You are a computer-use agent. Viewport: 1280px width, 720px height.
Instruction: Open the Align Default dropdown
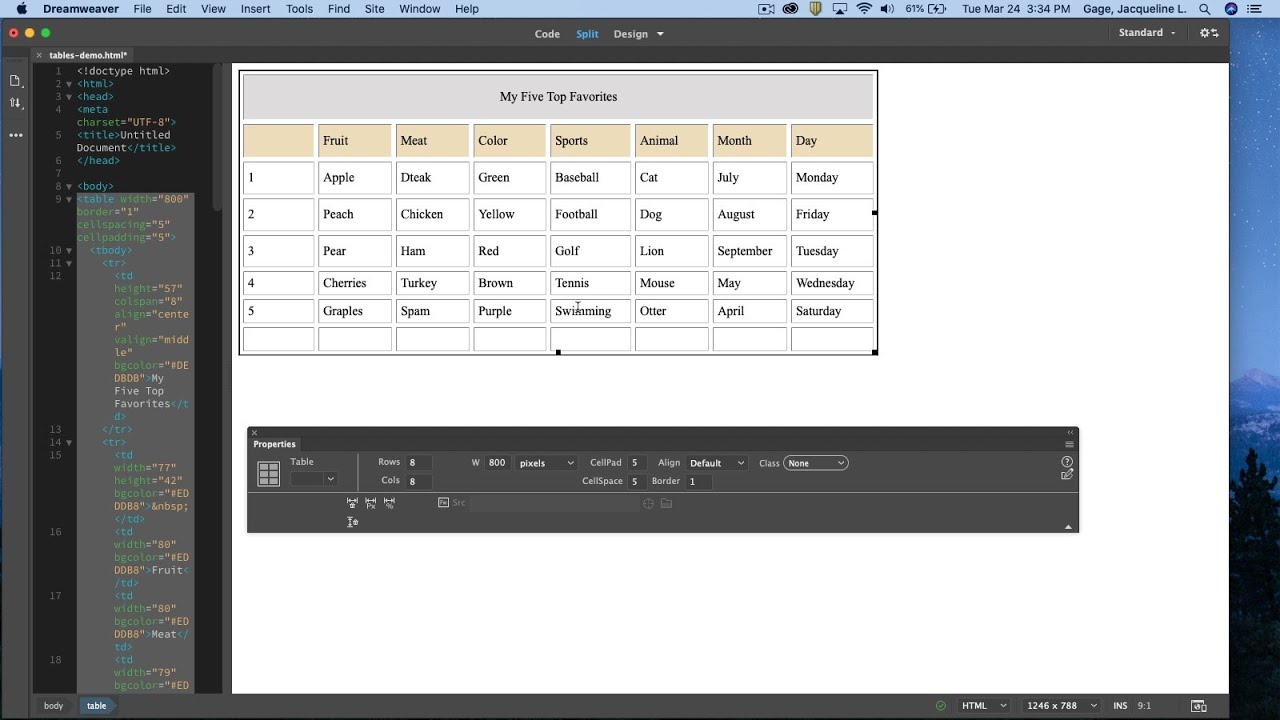click(x=717, y=463)
